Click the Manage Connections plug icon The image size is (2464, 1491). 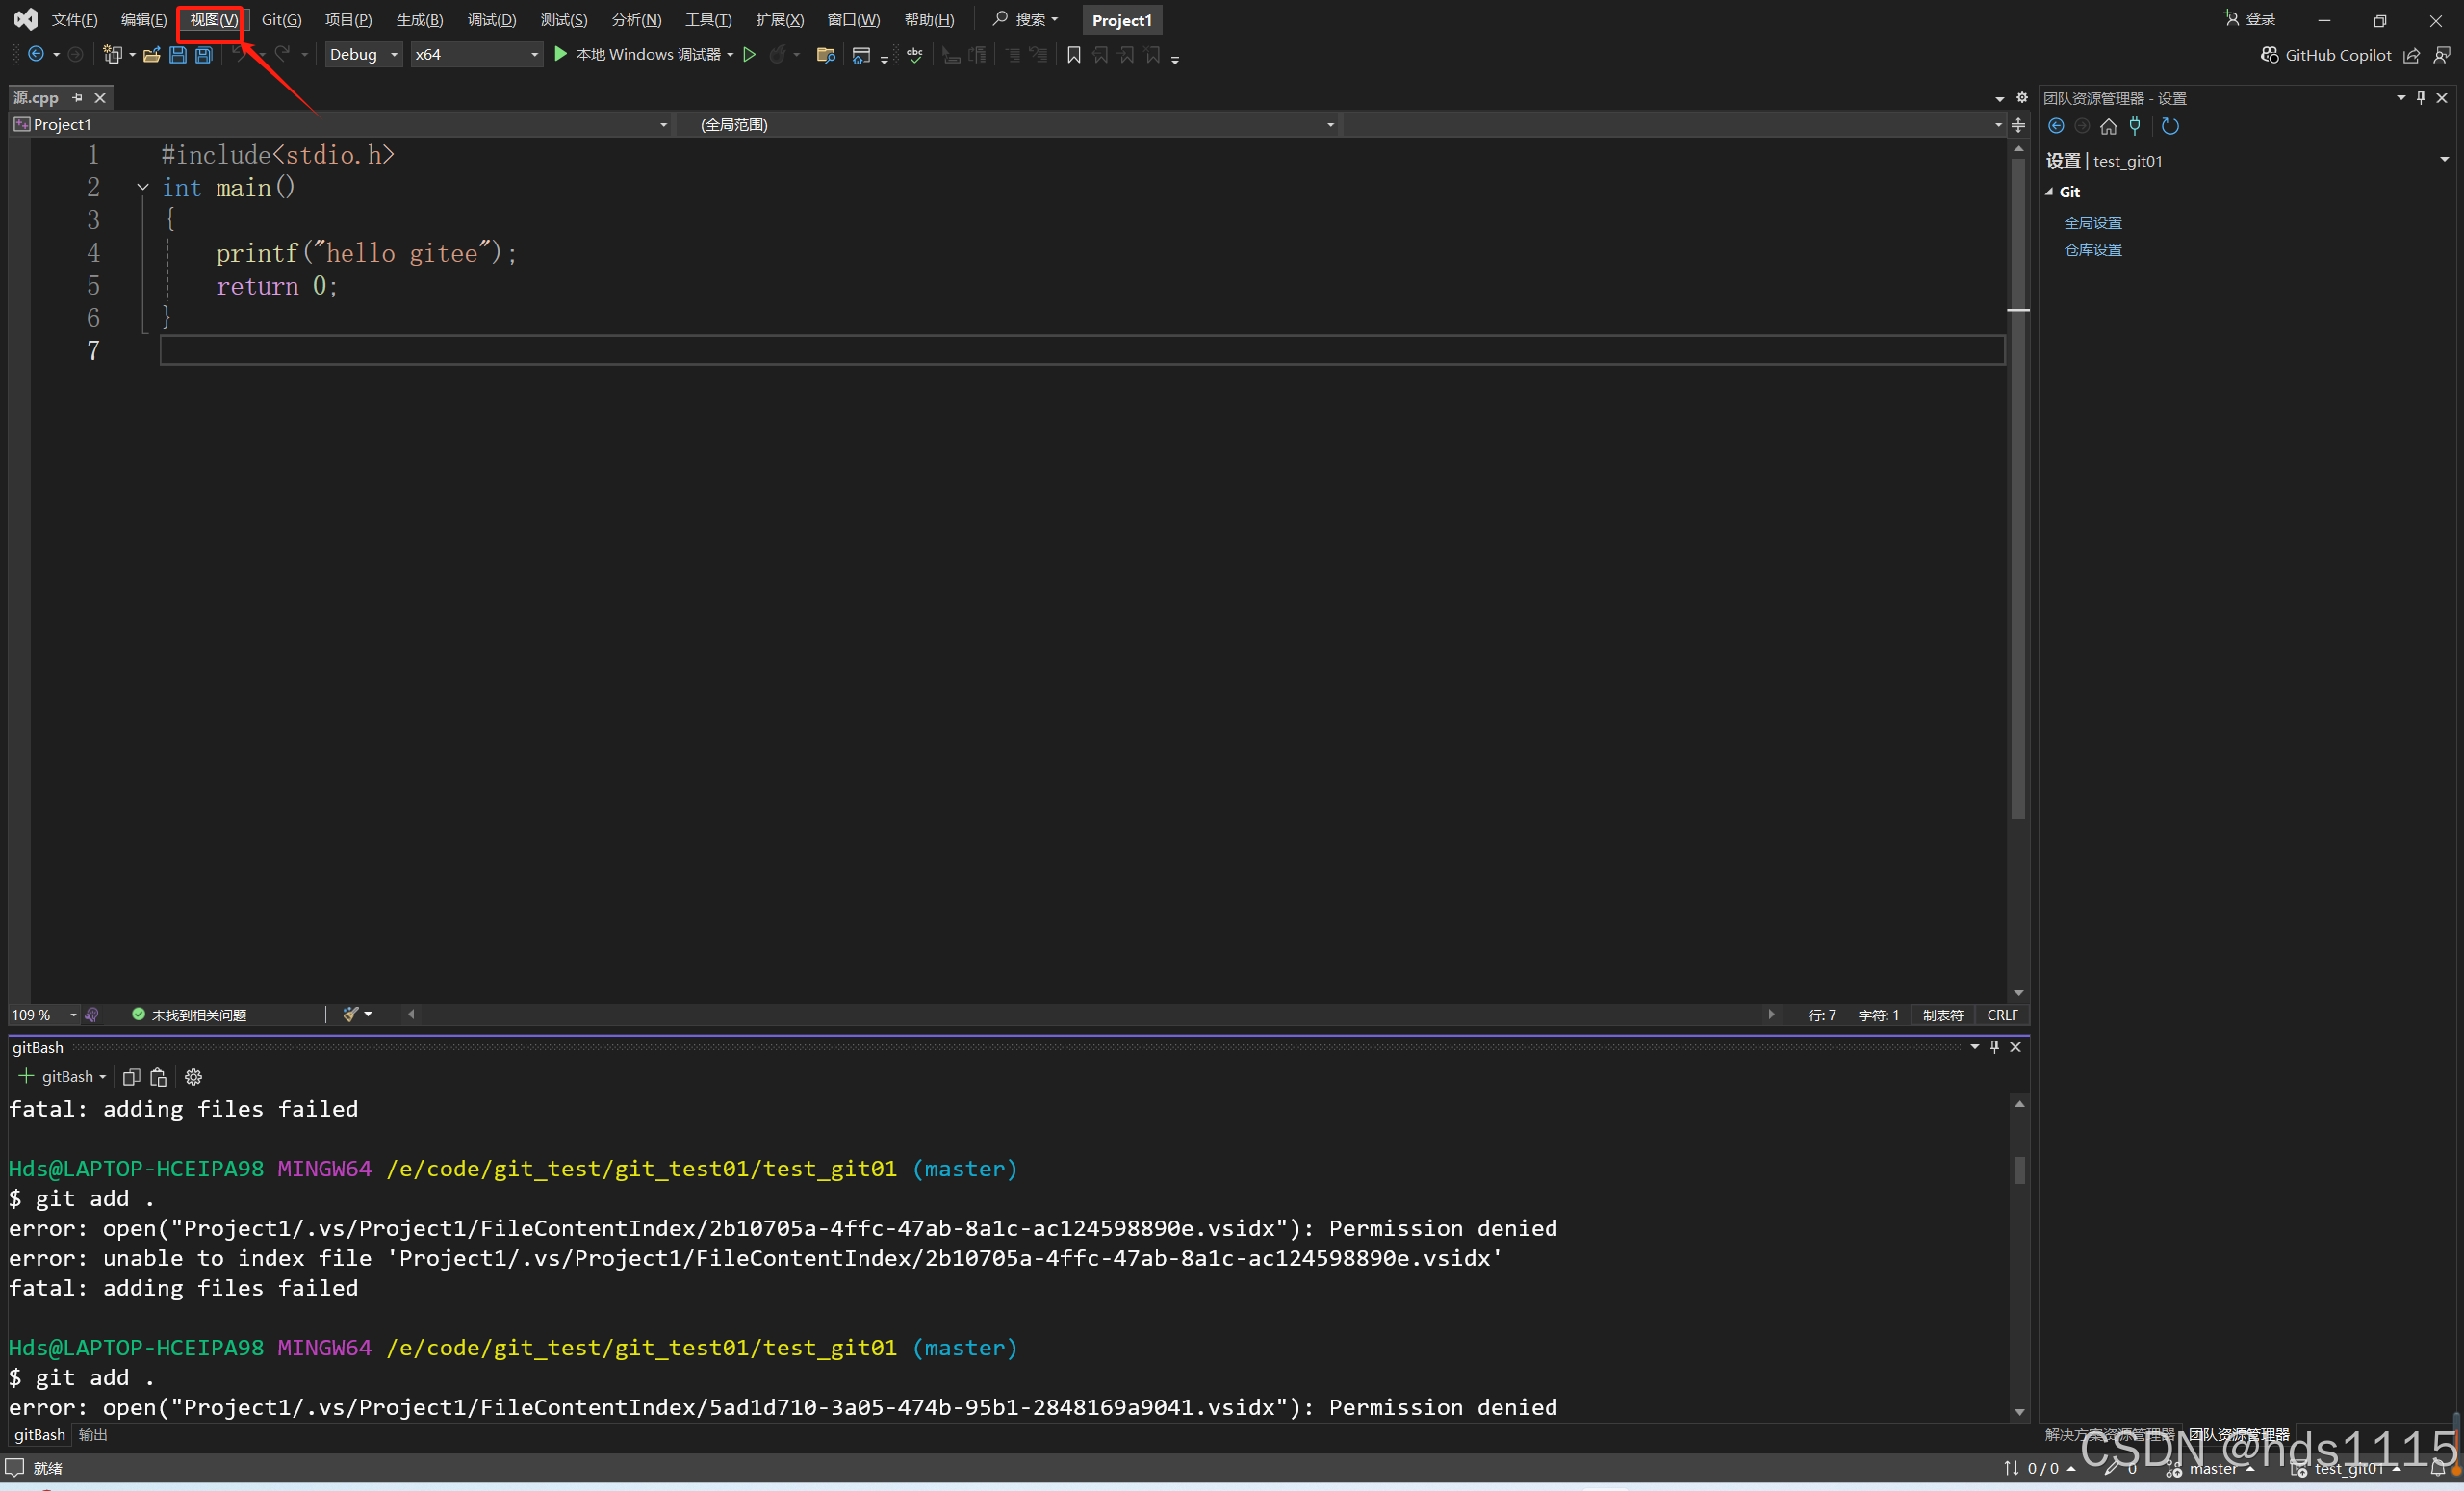[2134, 126]
